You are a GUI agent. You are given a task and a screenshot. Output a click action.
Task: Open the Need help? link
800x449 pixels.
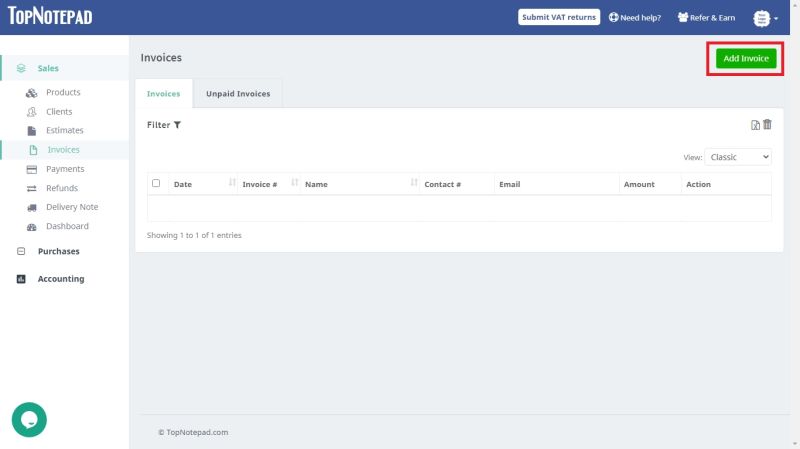[635, 17]
